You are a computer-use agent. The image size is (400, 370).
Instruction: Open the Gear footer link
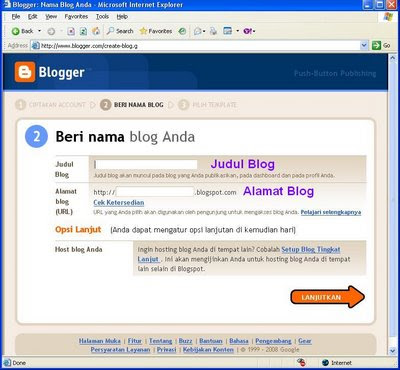[305, 341]
